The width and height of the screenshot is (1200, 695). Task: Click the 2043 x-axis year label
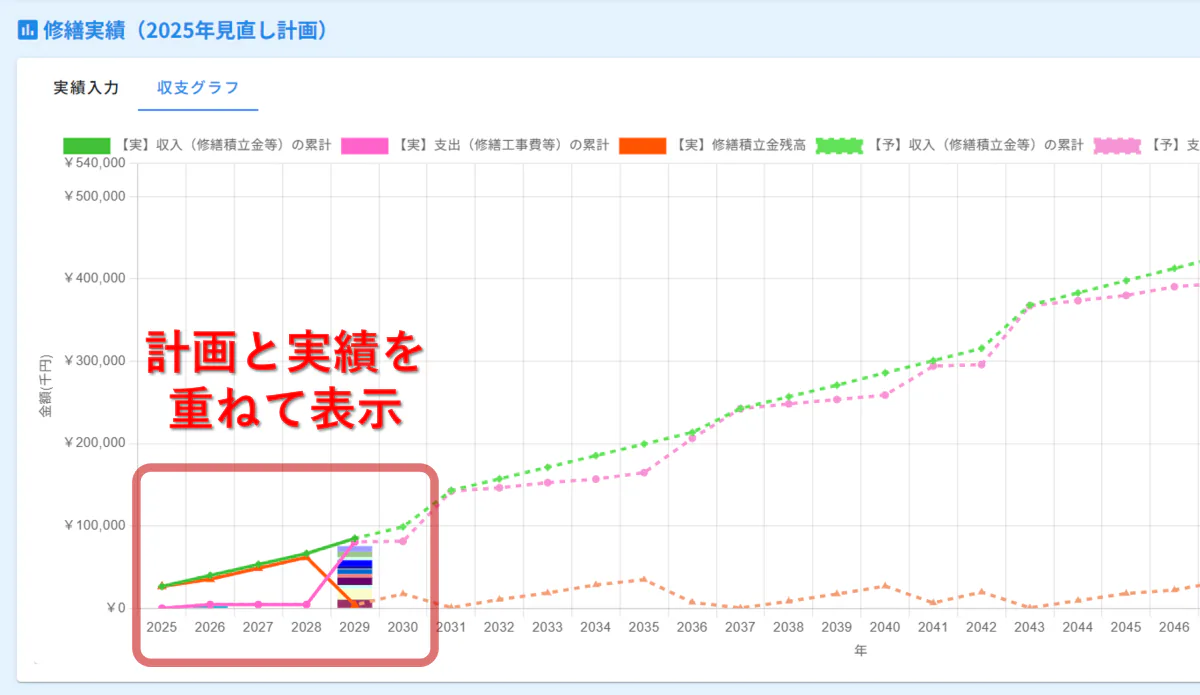click(x=1030, y=627)
